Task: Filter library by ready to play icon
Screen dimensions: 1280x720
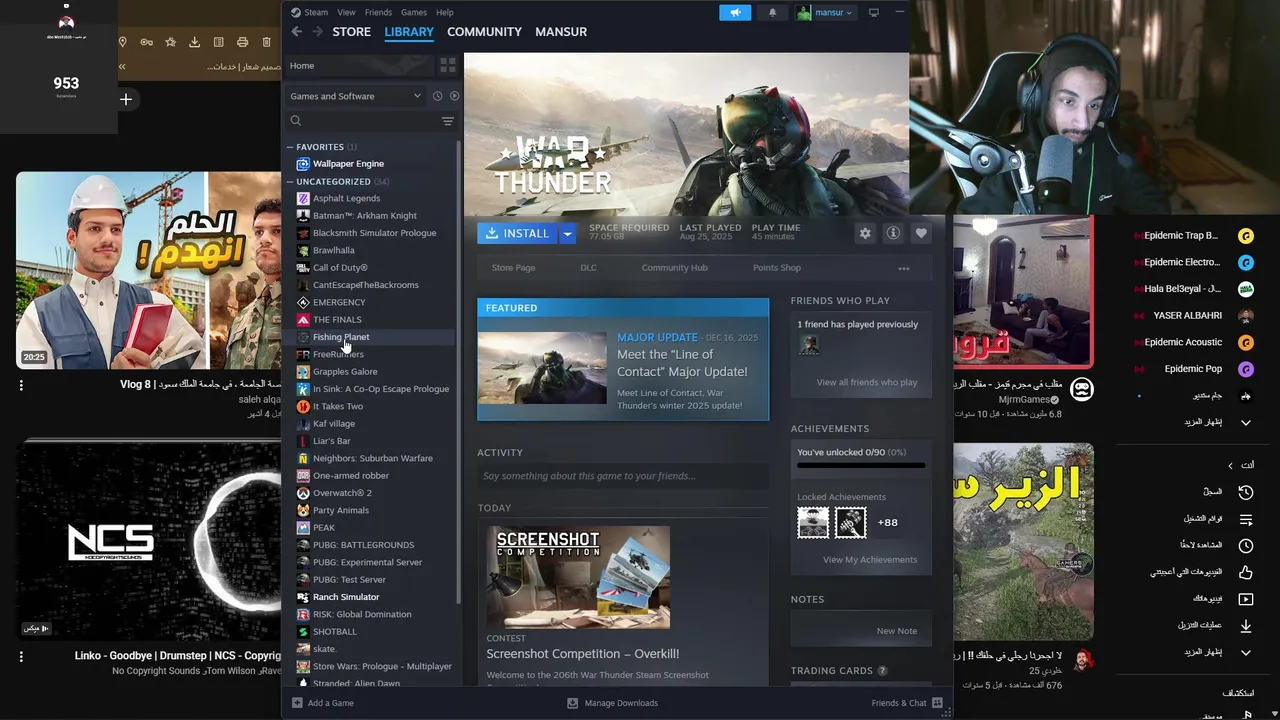Action: tap(454, 96)
